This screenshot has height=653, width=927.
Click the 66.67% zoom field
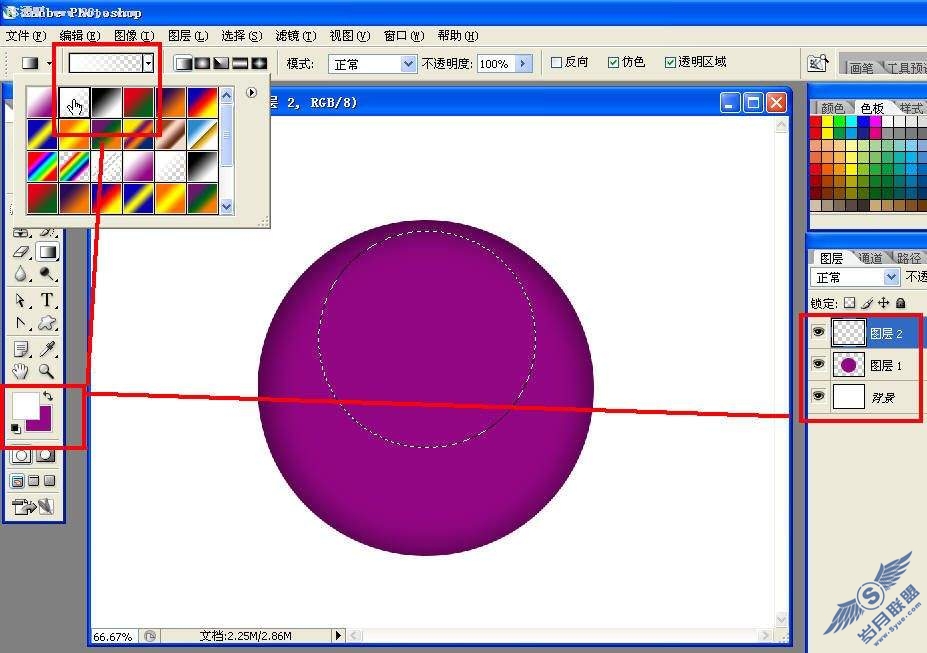point(113,636)
